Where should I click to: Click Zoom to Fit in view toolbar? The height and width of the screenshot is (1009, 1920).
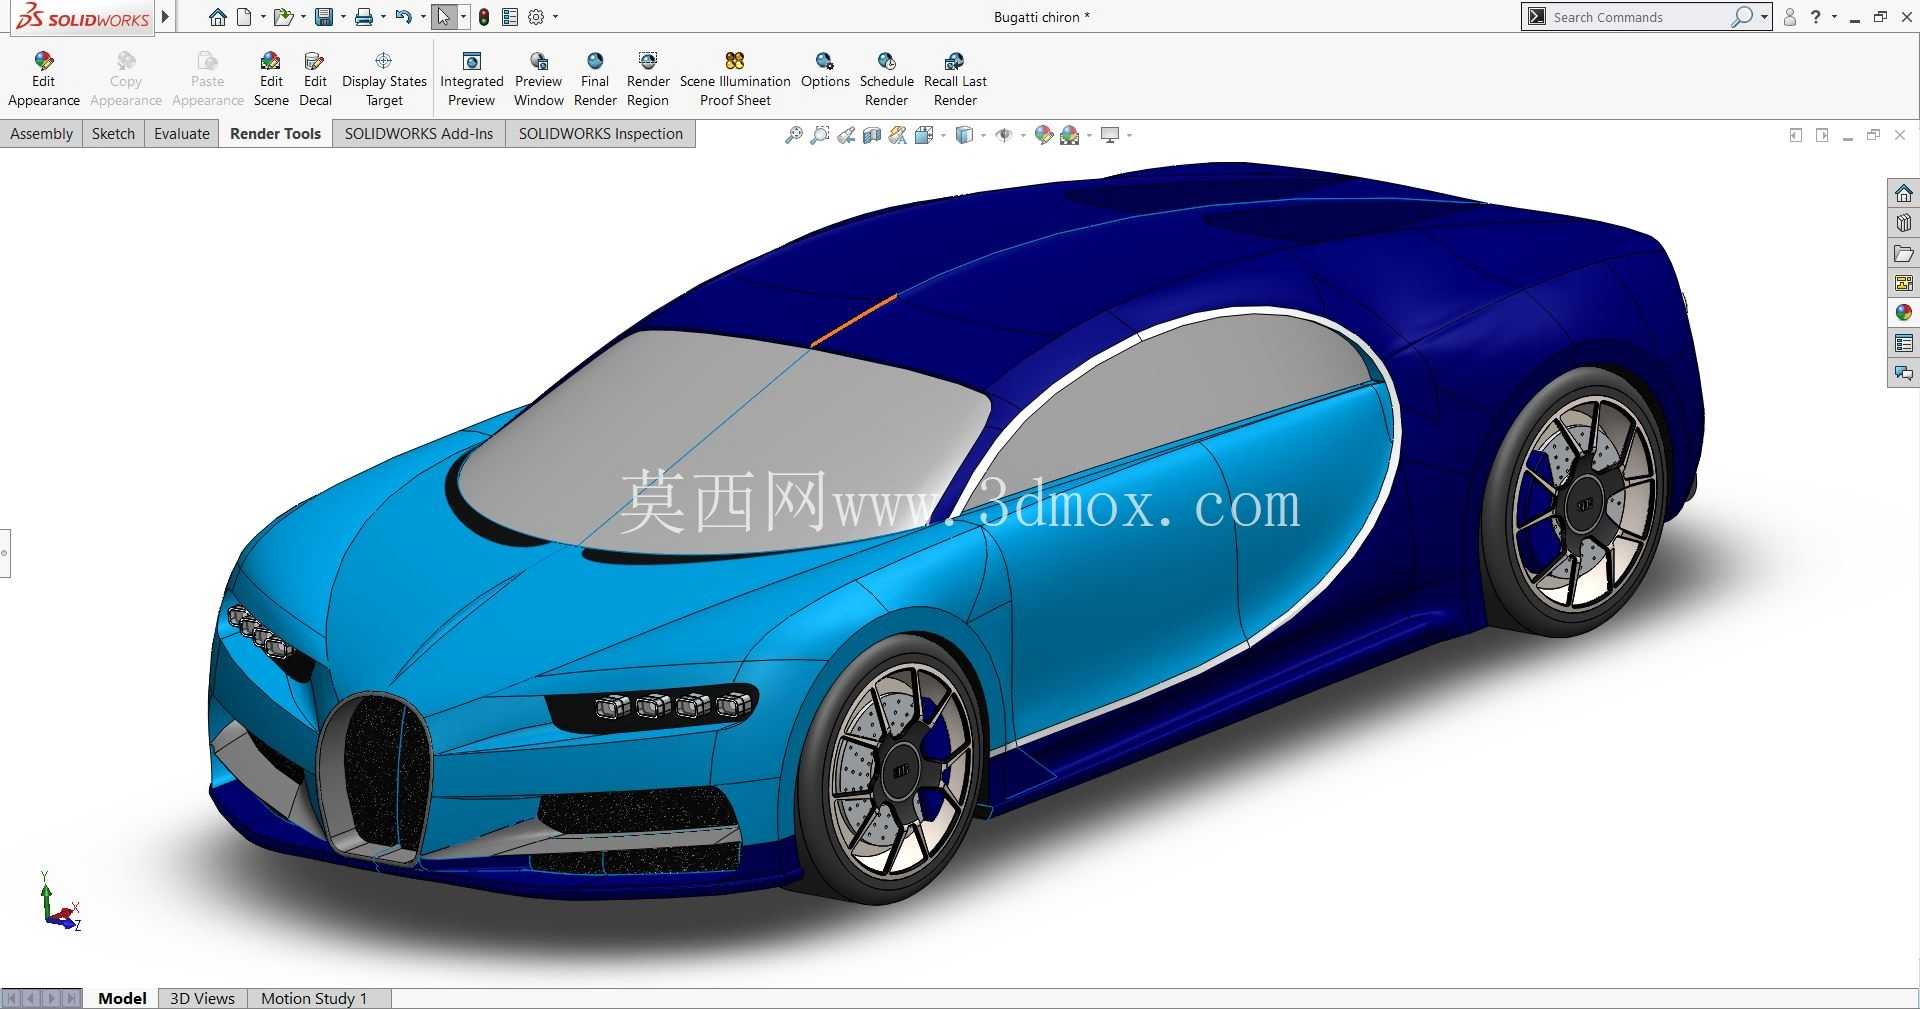point(794,135)
